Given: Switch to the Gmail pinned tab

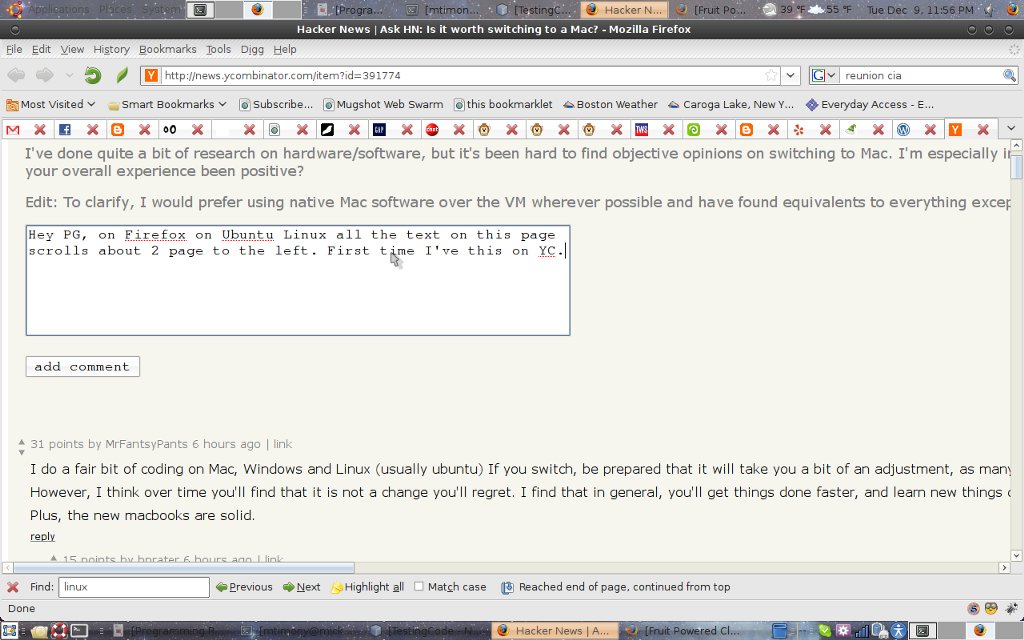Looking at the screenshot, I should pyautogui.click(x=13, y=129).
